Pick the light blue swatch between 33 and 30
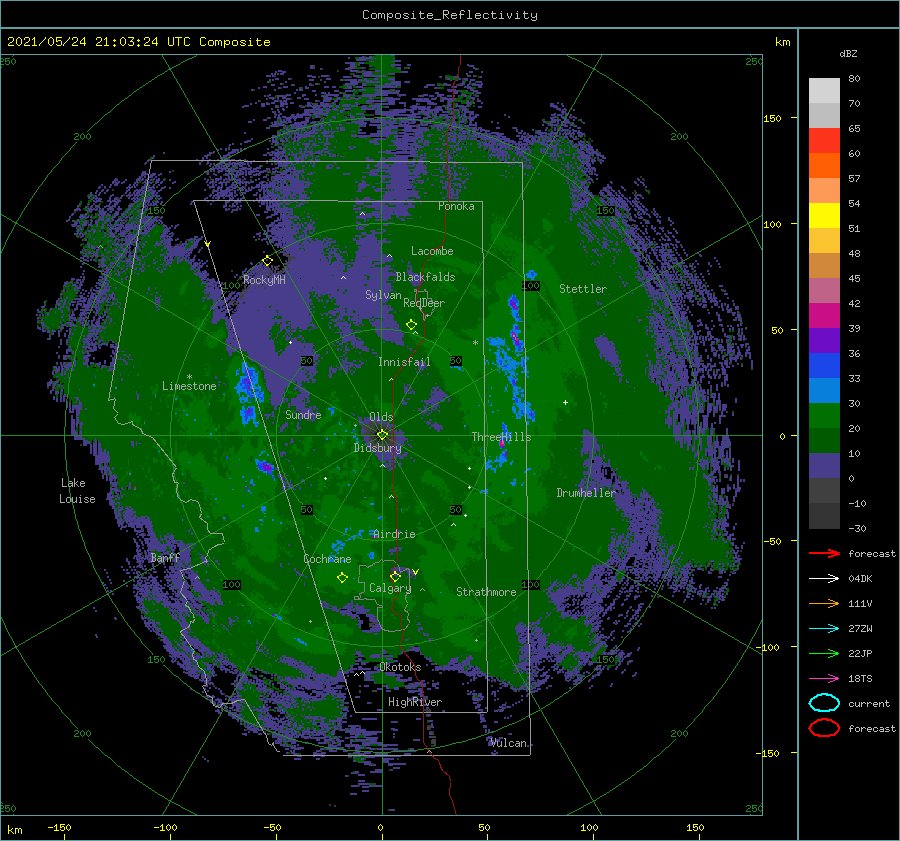This screenshot has height=841, width=900. (x=824, y=390)
